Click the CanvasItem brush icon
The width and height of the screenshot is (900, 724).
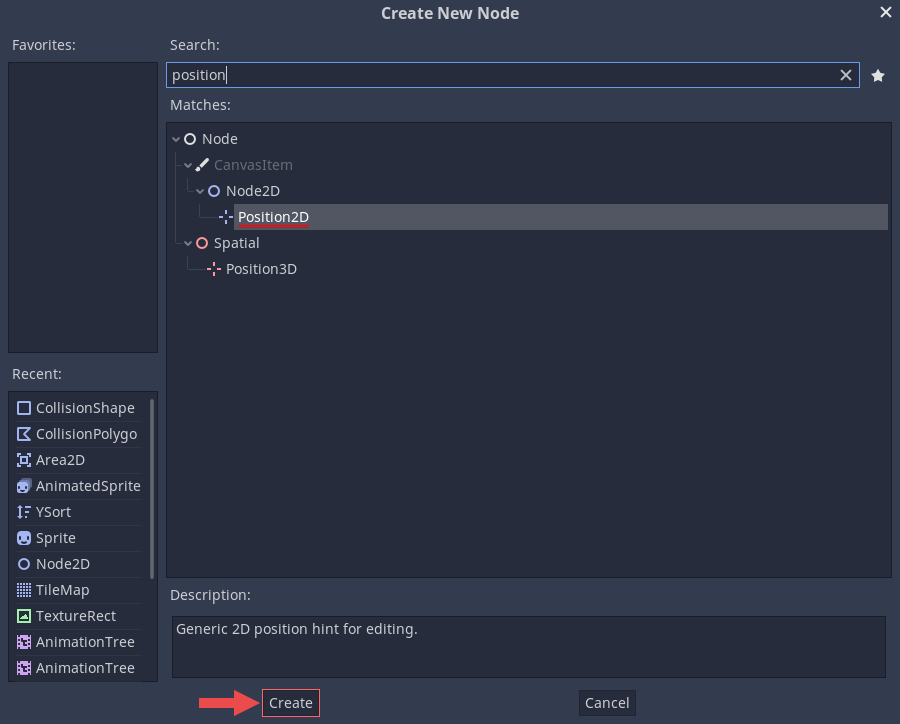[201, 165]
